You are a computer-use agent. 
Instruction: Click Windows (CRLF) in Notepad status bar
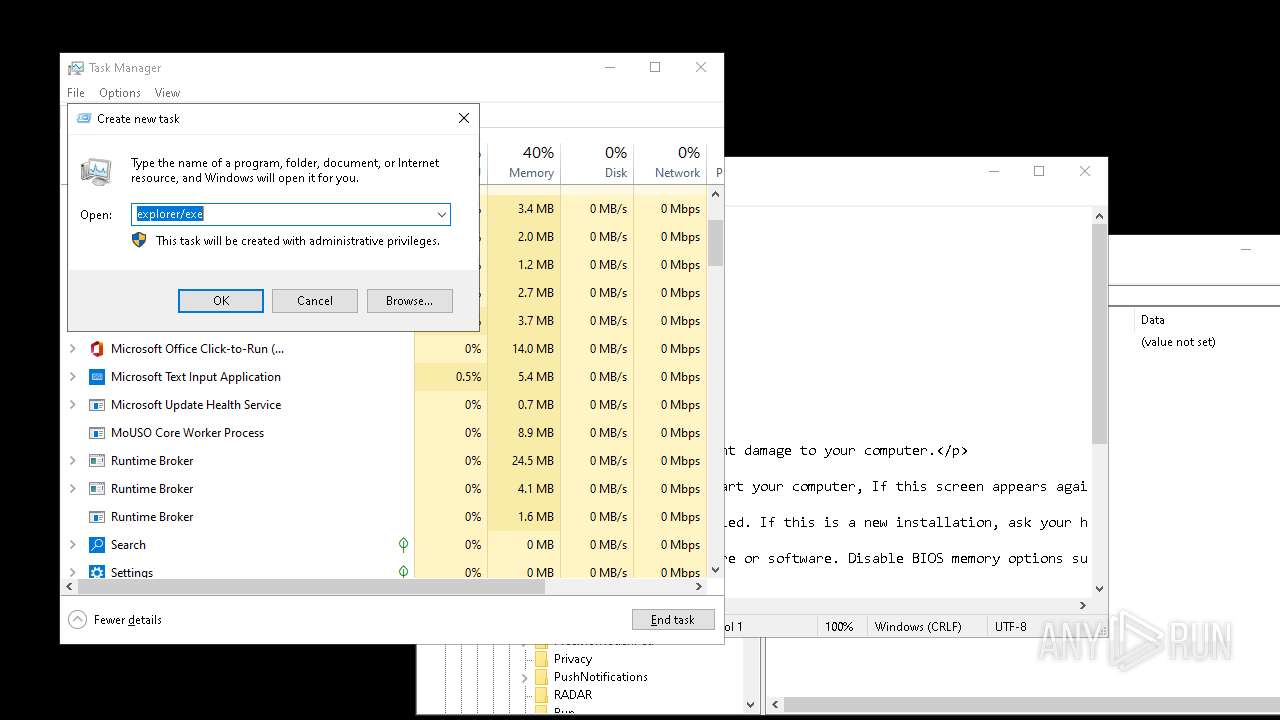pyautogui.click(x=918, y=627)
